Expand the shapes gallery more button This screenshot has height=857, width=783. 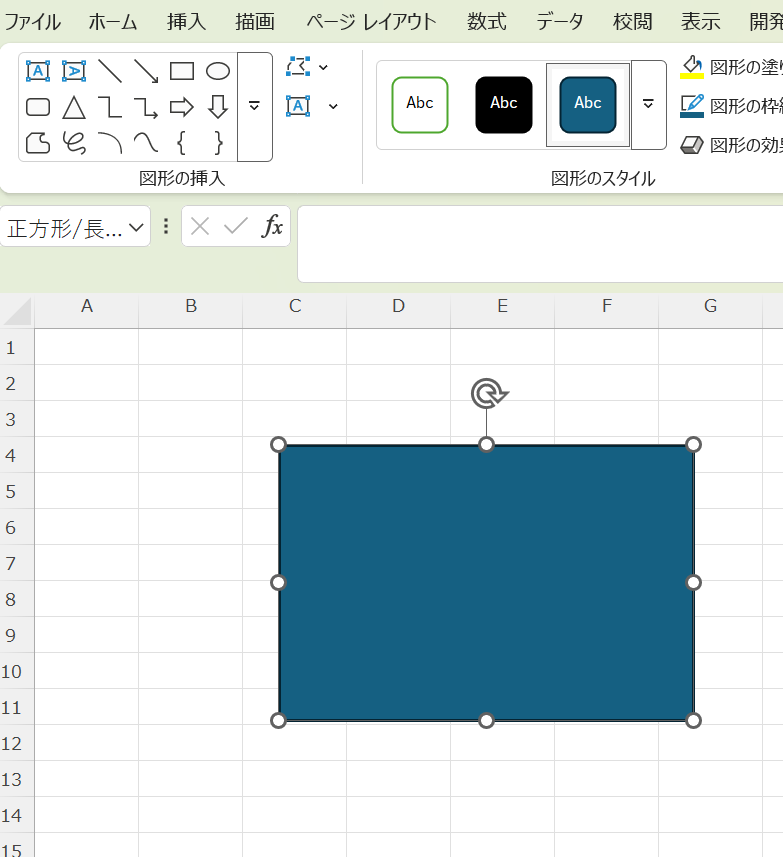click(x=254, y=106)
